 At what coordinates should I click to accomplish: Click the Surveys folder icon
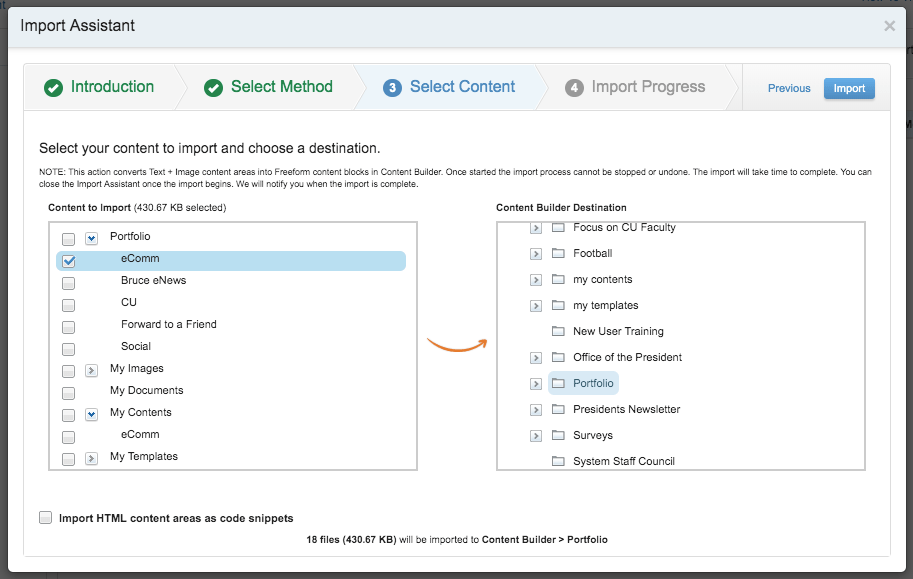point(558,435)
